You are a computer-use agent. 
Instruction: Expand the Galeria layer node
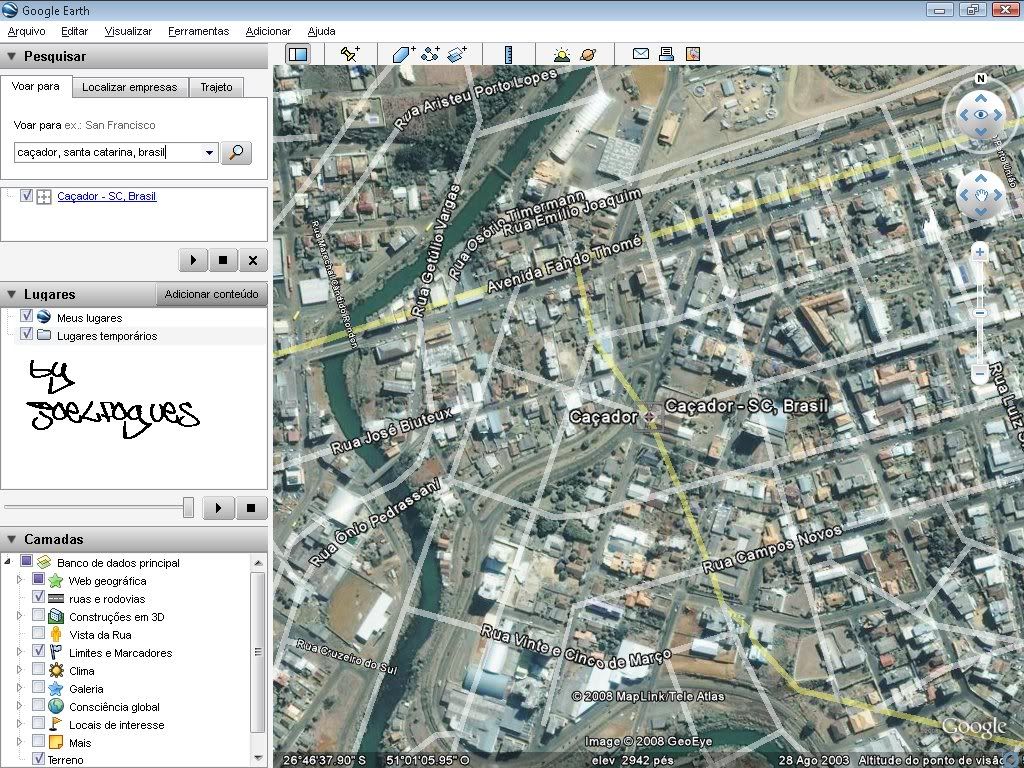20,687
